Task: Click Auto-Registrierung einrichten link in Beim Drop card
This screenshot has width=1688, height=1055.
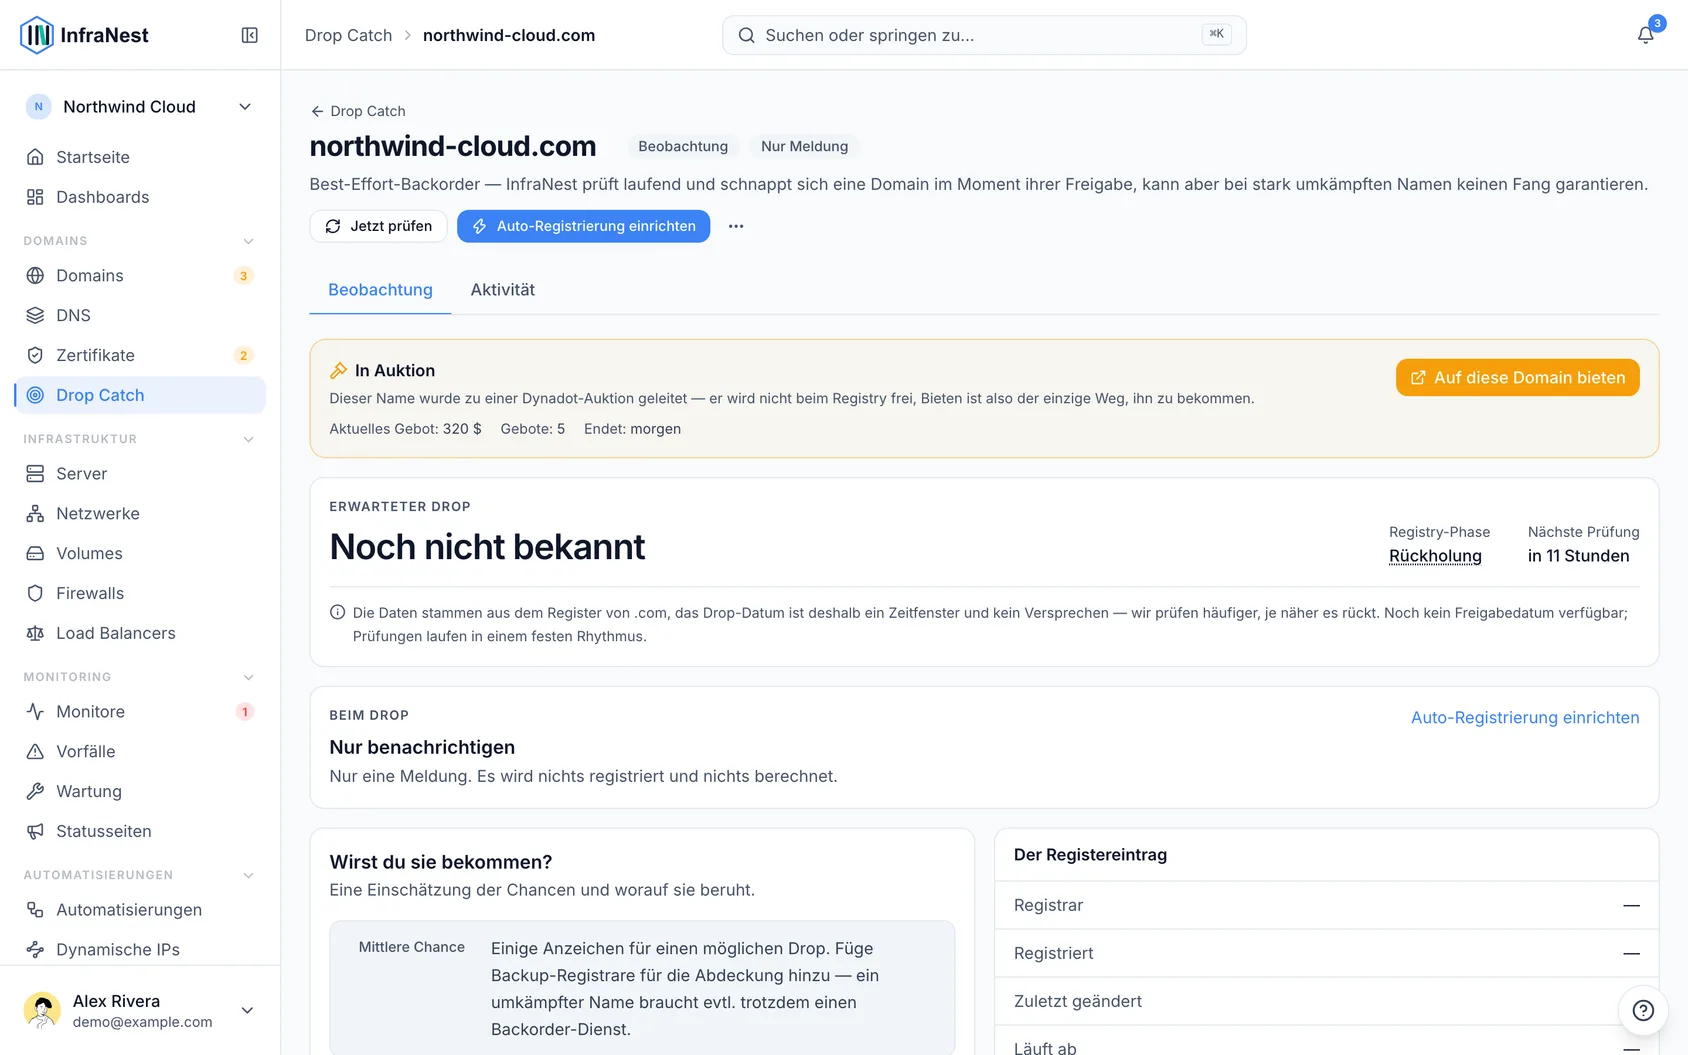Action: pos(1524,717)
